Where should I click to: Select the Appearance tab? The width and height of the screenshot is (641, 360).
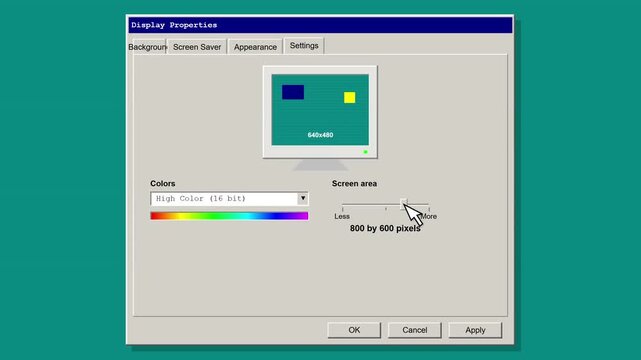(x=255, y=47)
